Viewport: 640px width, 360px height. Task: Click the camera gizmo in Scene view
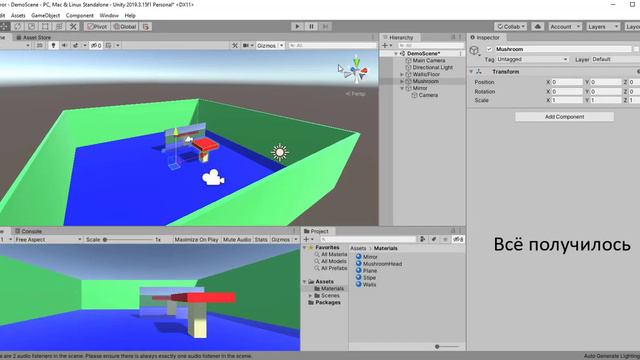(213, 178)
